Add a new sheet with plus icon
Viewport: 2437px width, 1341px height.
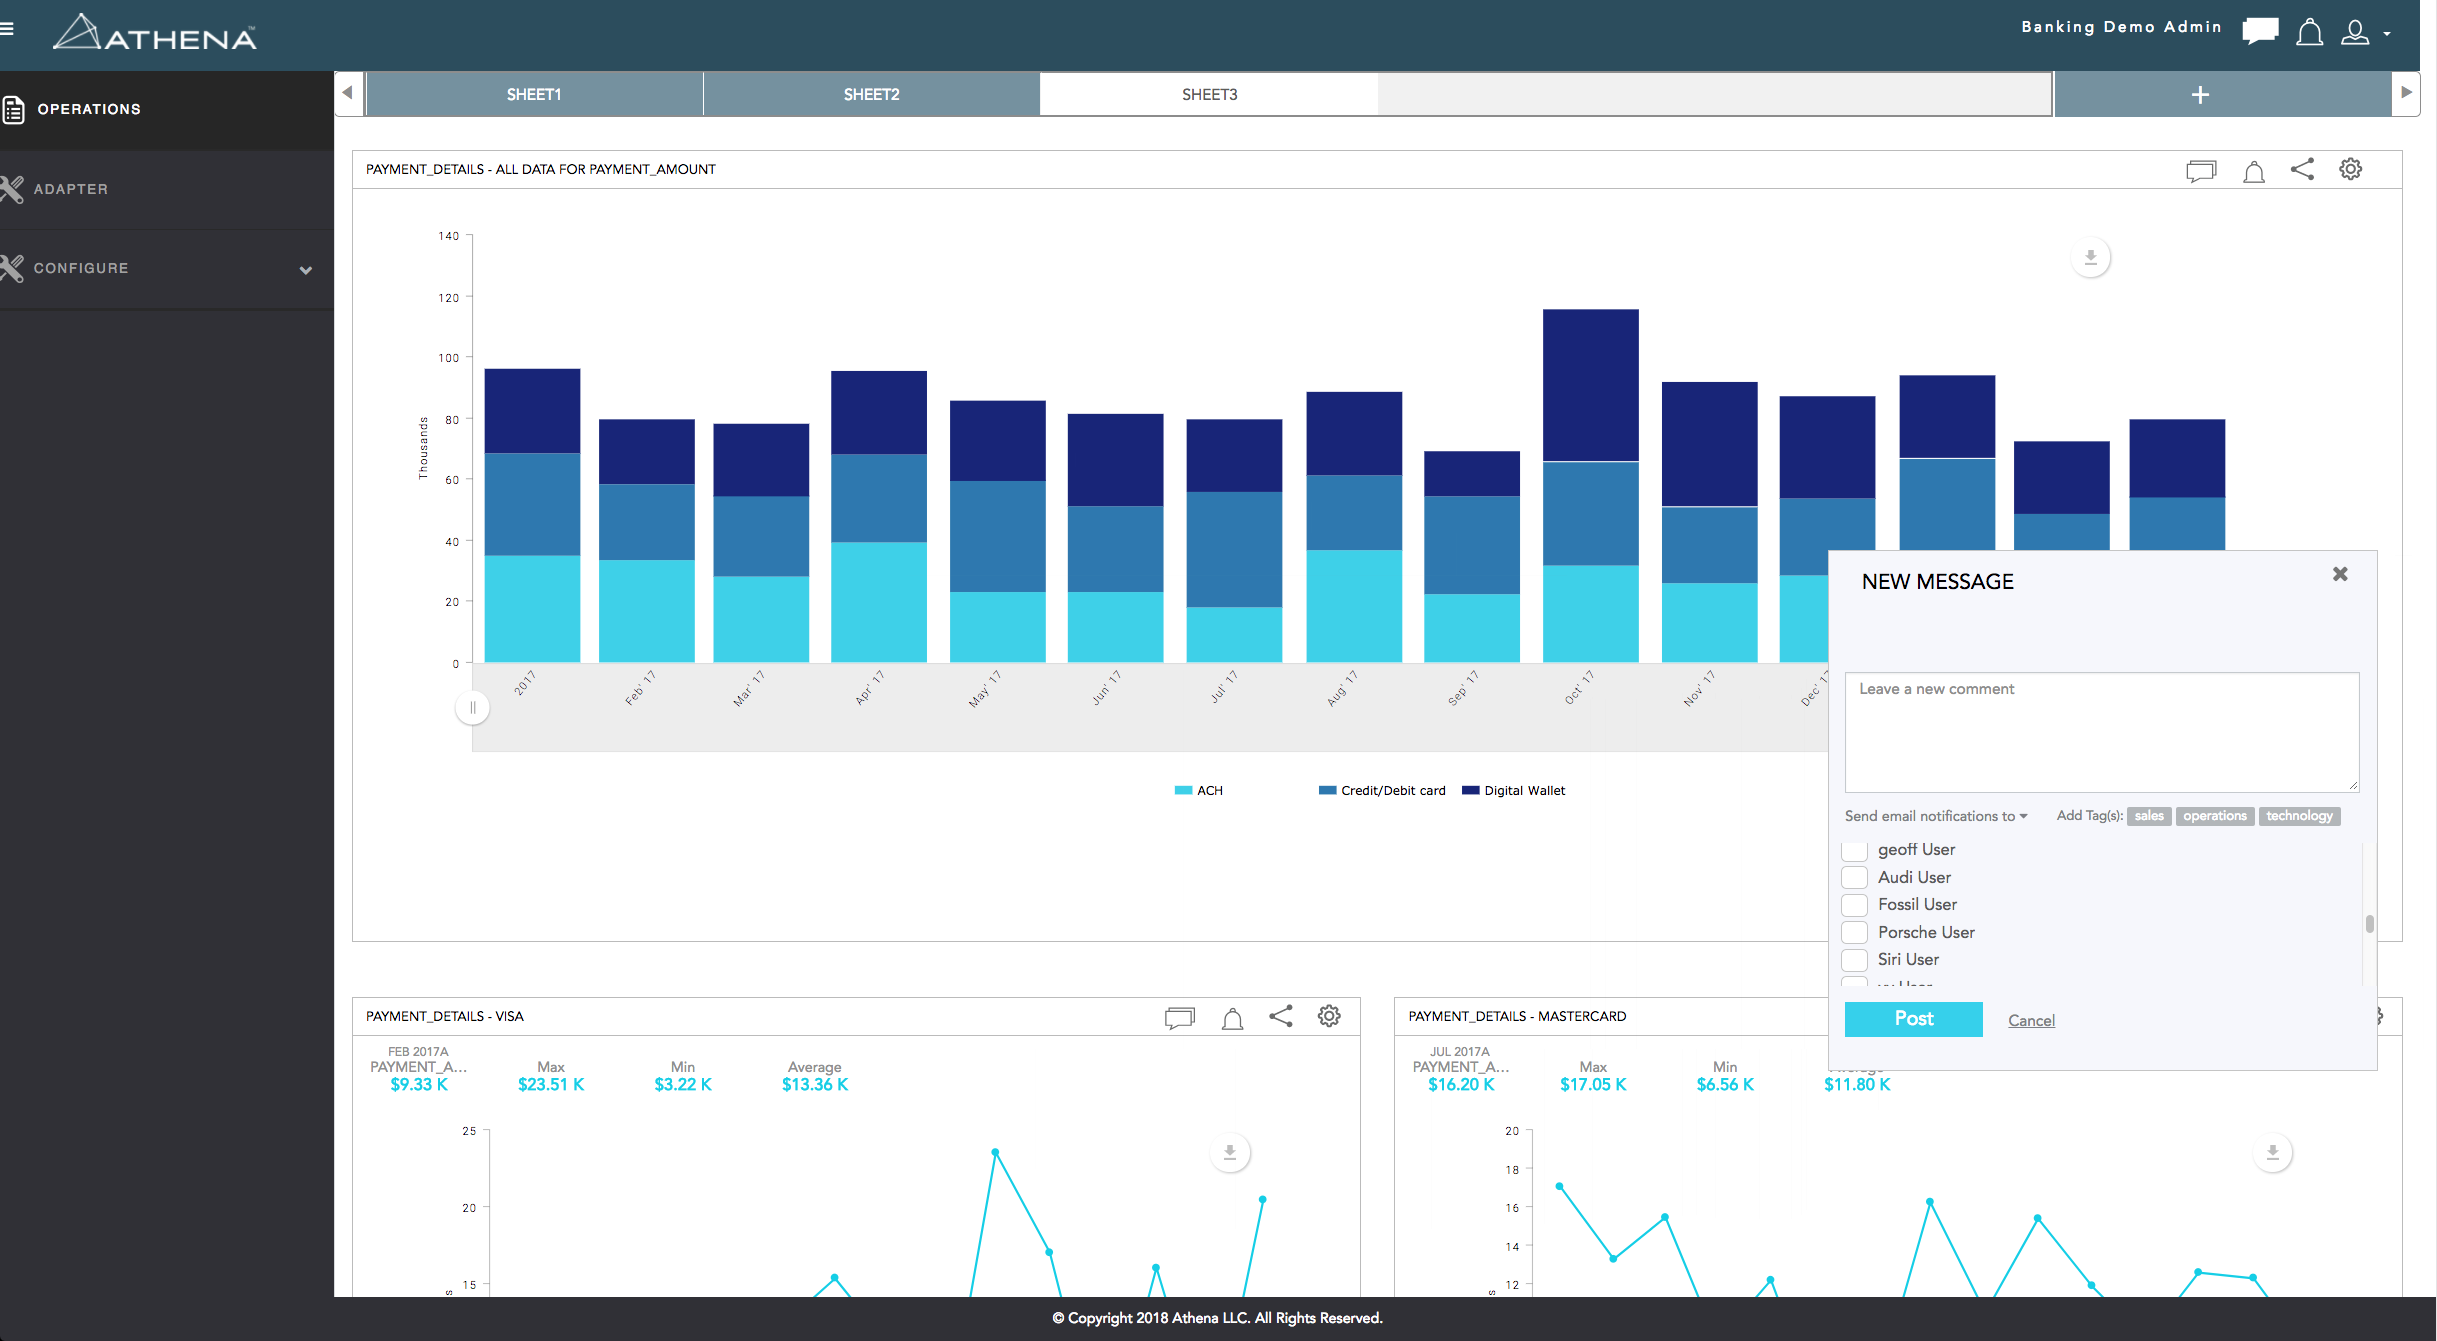coord(2199,95)
